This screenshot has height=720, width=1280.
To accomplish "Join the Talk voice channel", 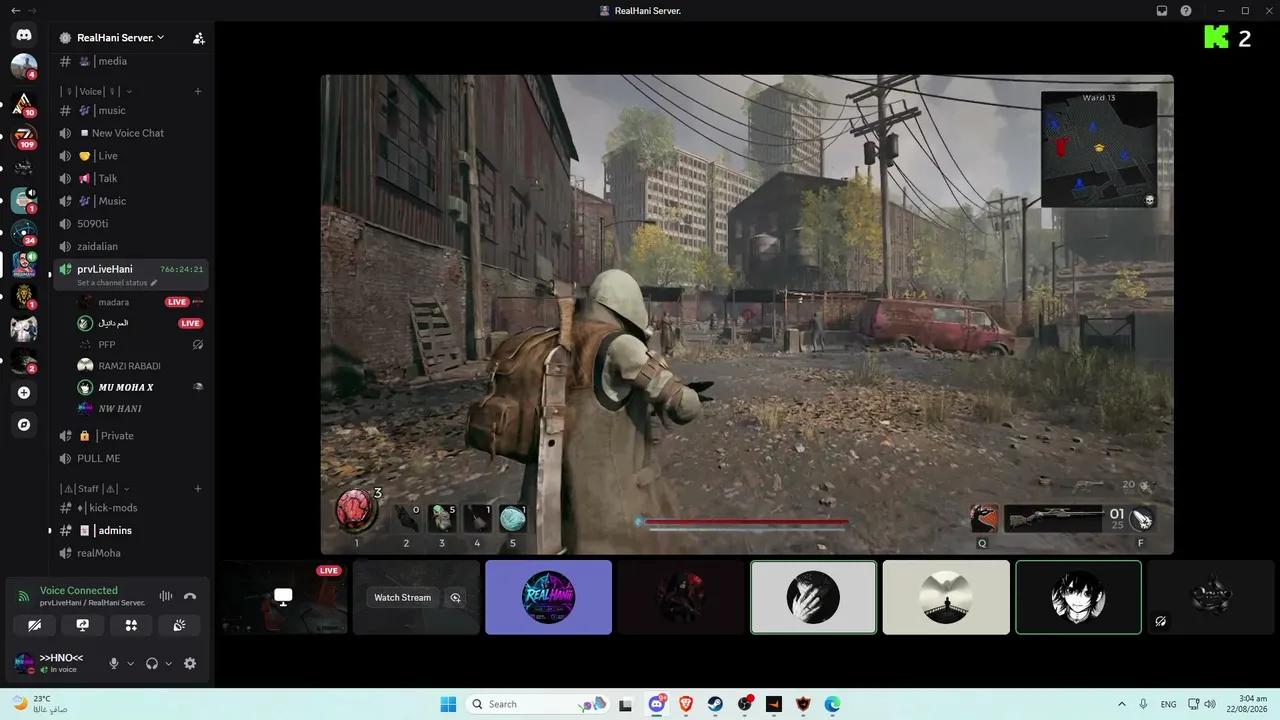I will click(x=131, y=178).
